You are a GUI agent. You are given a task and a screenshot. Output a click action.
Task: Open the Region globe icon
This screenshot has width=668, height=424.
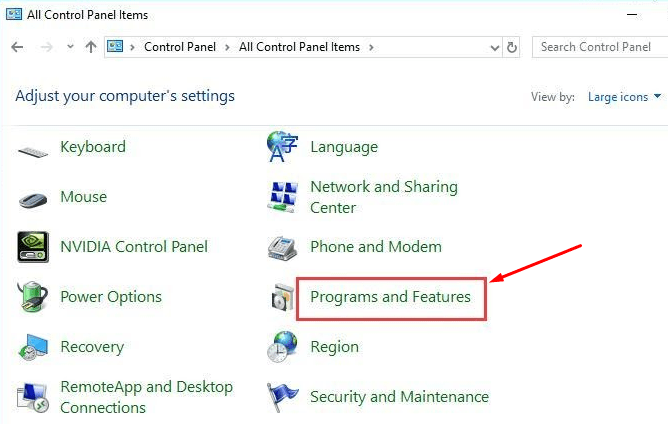coord(283,347)
